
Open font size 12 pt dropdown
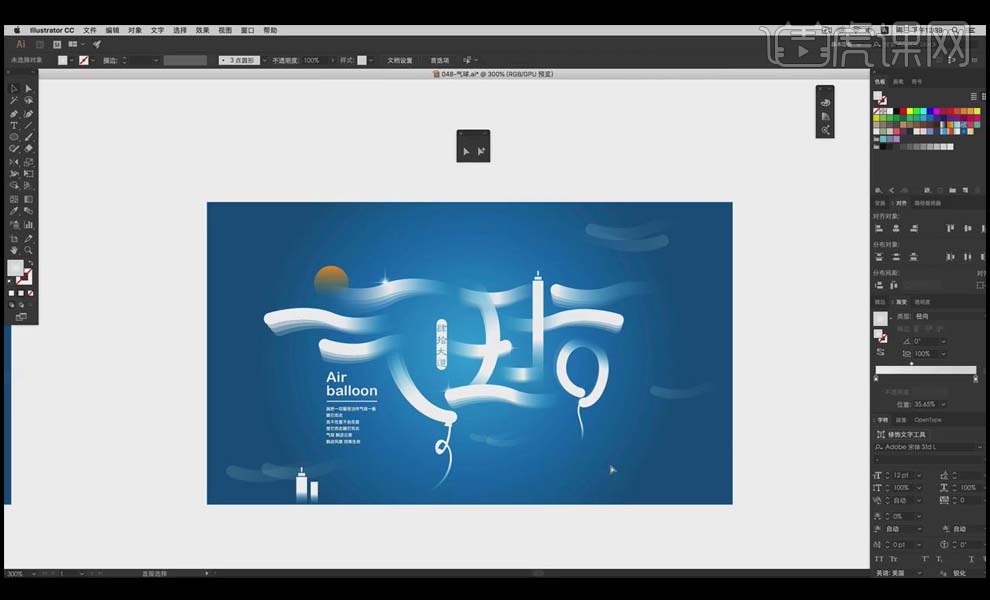coord(919,475)
